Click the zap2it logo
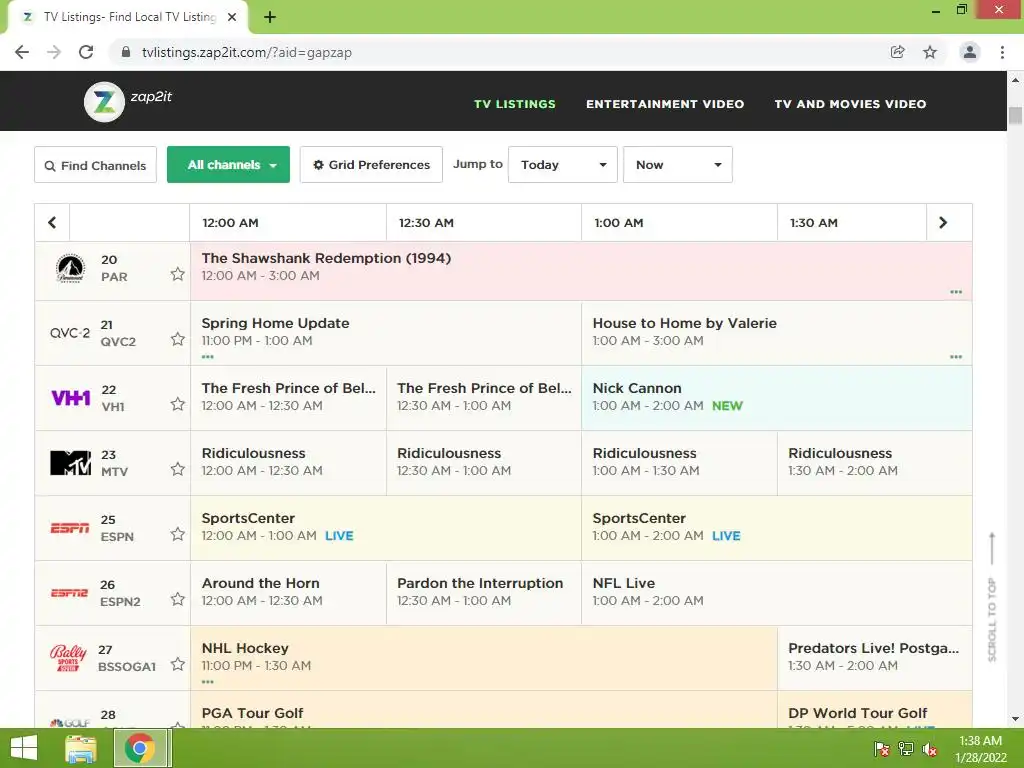This screenshot has width=1024, height=768. pos(128,101)
